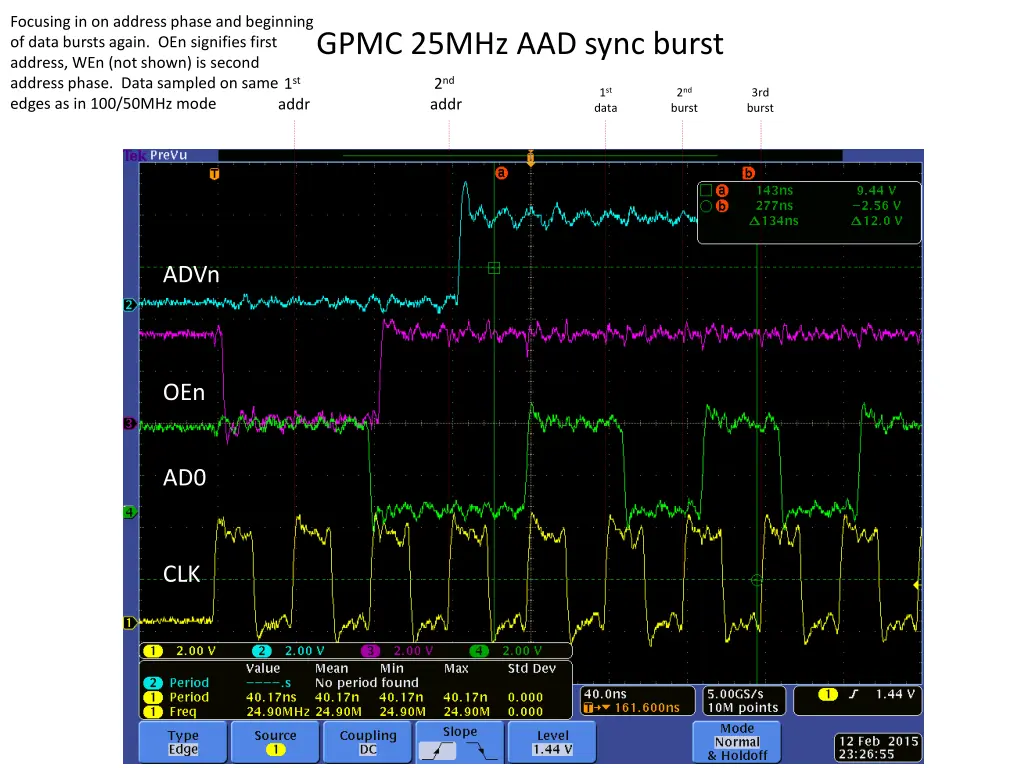This screenshot has width=1024, height=768.
Task: Click the PreVu acquisition status label
Action: click(168, 155)
